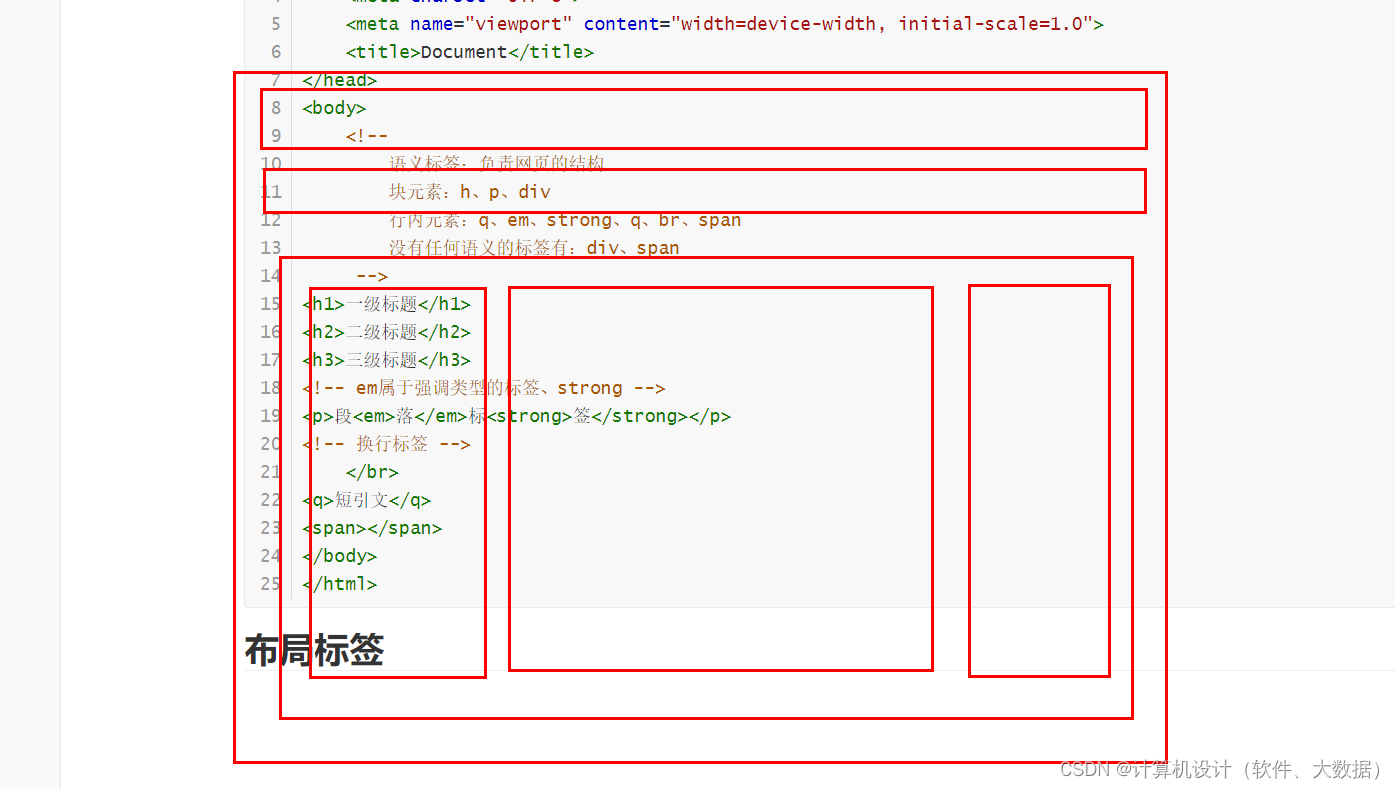Click the opening body tag
Viewport: 1395px width, 789px height.
tap(334, 108)
